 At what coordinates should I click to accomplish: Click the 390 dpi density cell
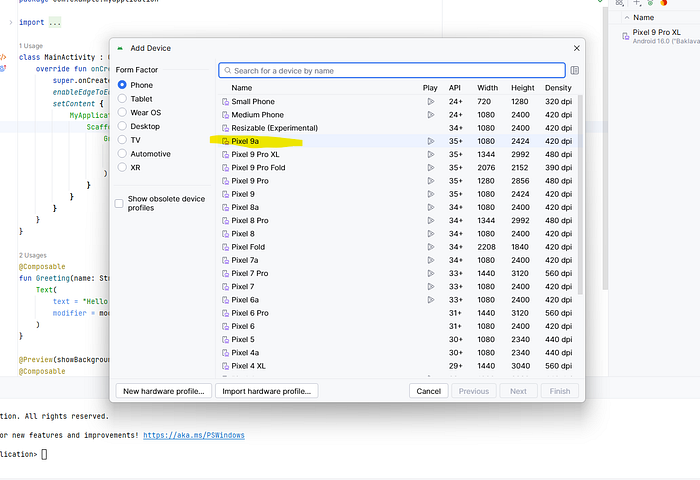pos(558,167)
